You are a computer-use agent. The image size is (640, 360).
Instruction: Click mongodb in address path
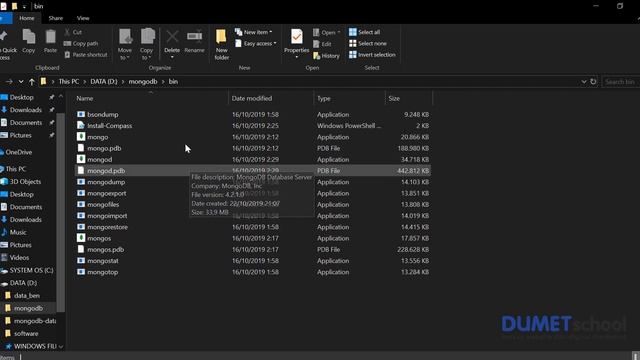click(x=143, y=82)
